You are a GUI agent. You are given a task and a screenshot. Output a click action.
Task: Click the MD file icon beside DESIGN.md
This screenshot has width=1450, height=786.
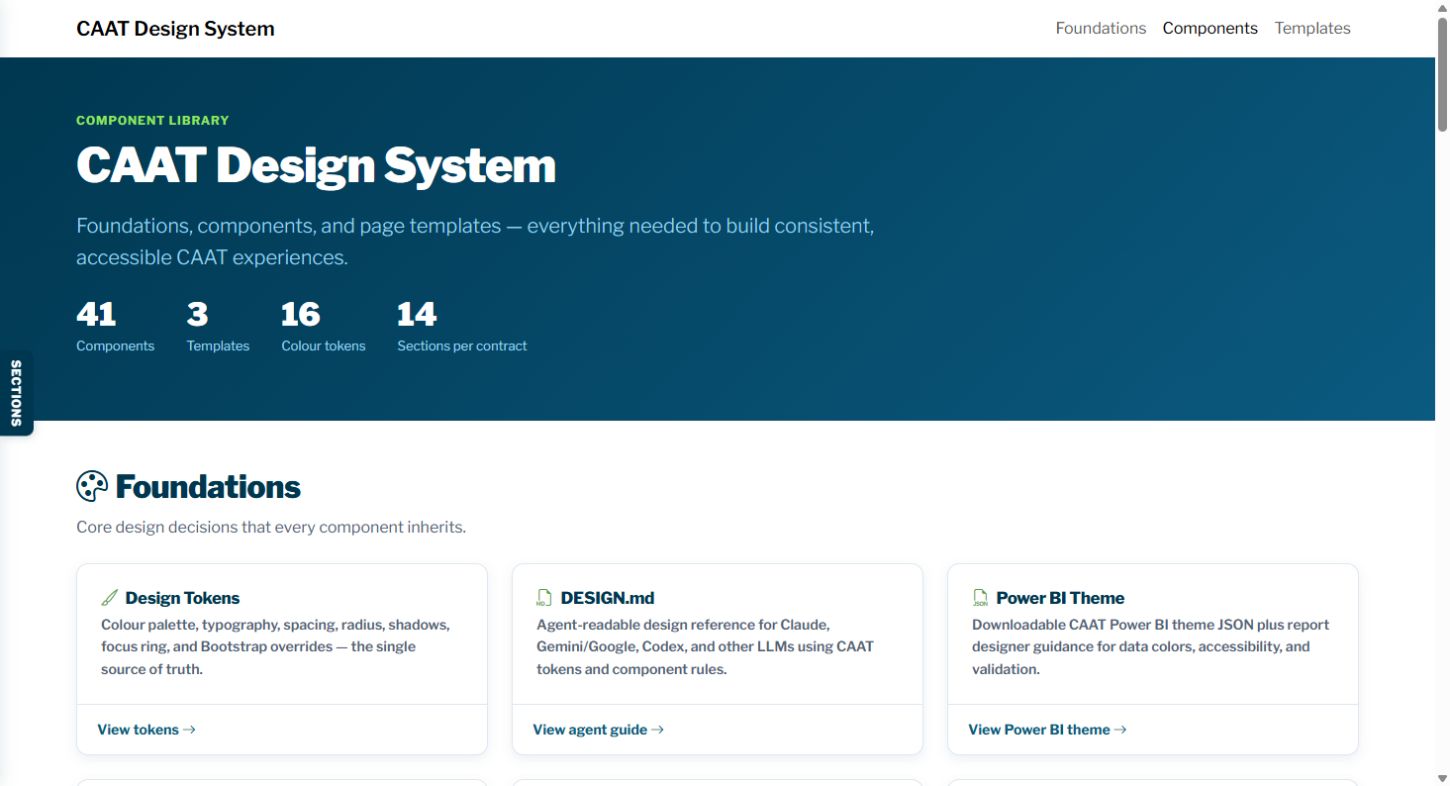tap(544, 598)
